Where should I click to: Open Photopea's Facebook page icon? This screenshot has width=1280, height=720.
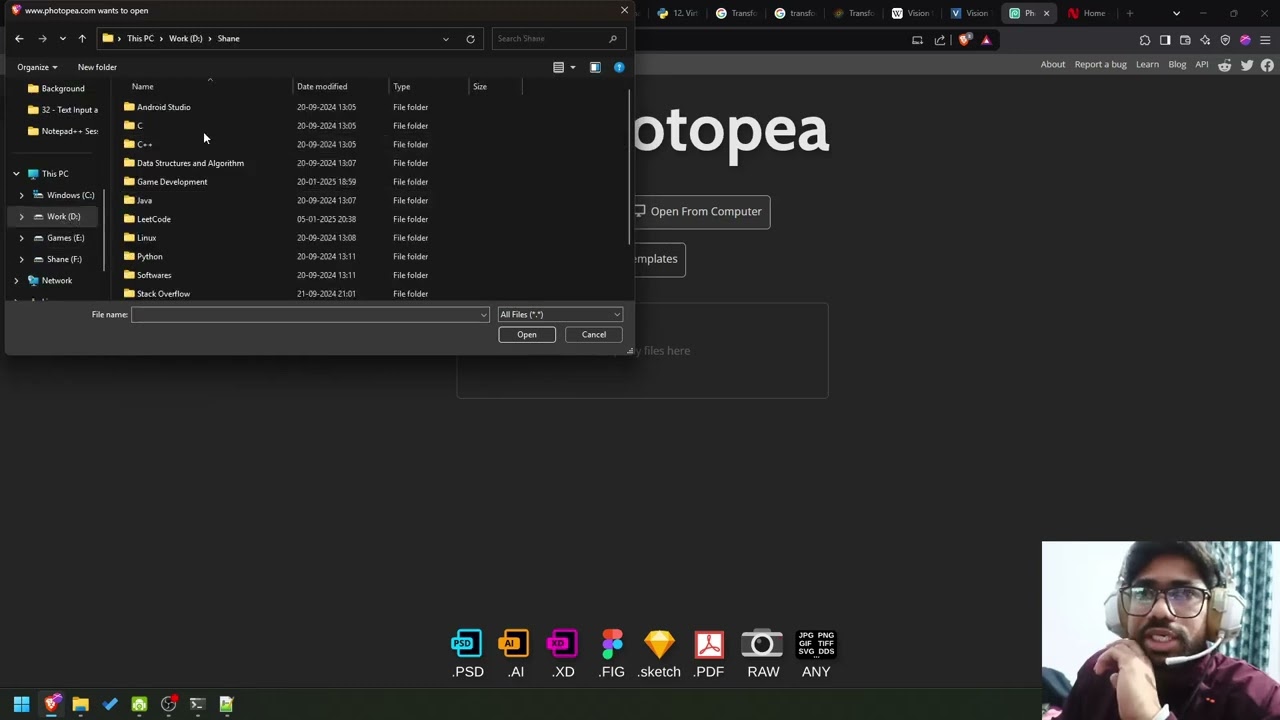click(x=1267, y=65)
